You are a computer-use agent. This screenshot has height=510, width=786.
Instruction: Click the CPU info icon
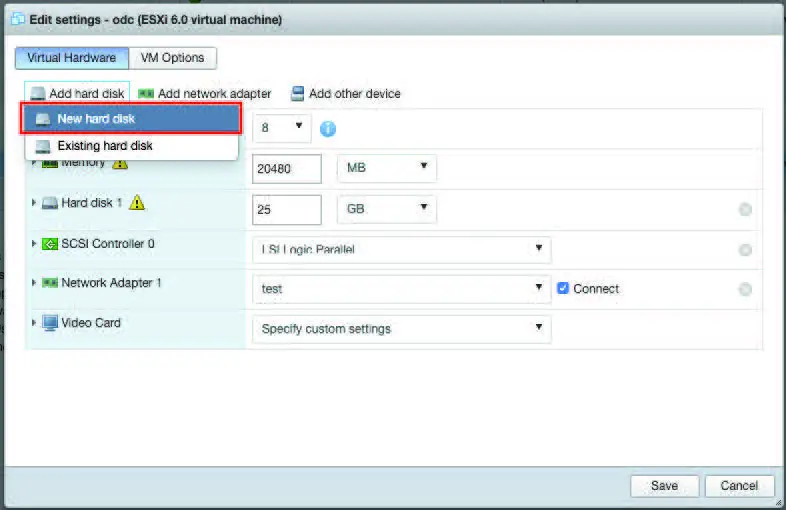click(328, 129)
